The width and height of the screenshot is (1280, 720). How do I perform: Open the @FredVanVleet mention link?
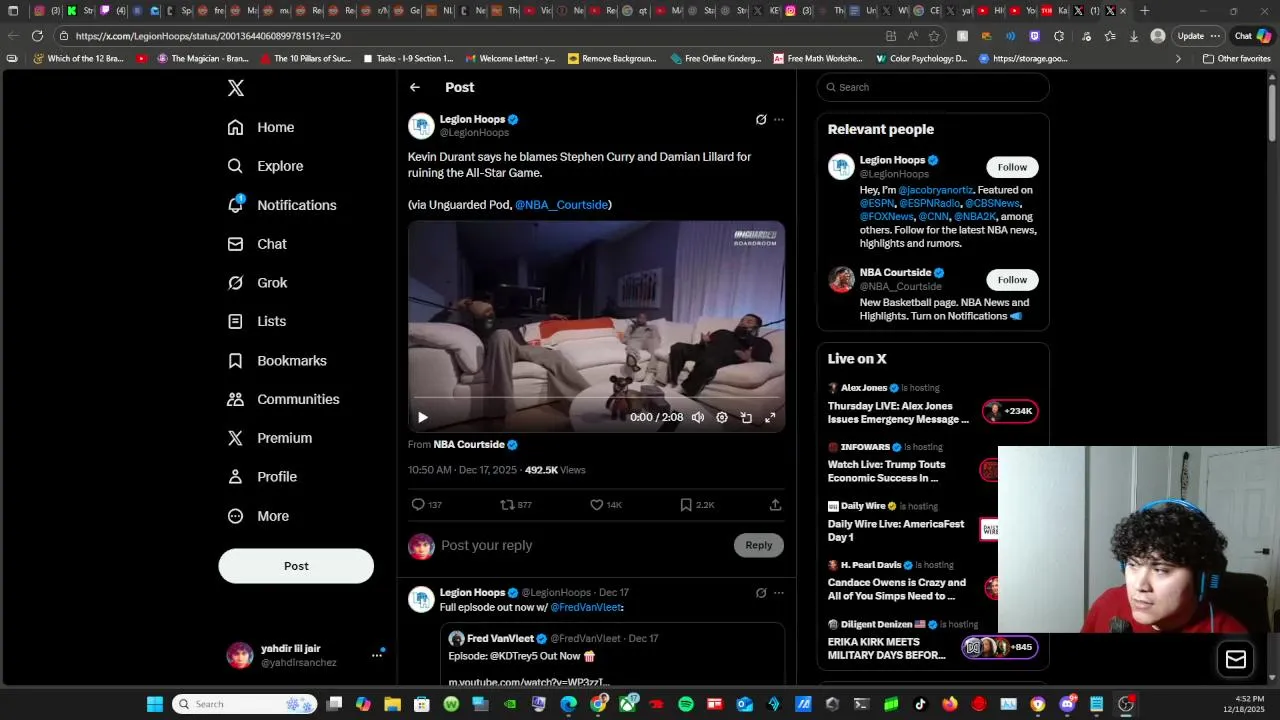point(585,607)
